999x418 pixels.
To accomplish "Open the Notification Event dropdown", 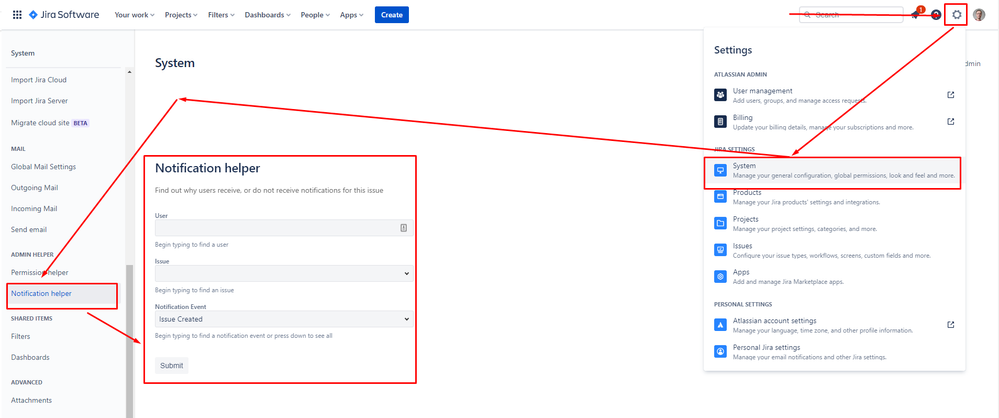I will pos(284,319).
